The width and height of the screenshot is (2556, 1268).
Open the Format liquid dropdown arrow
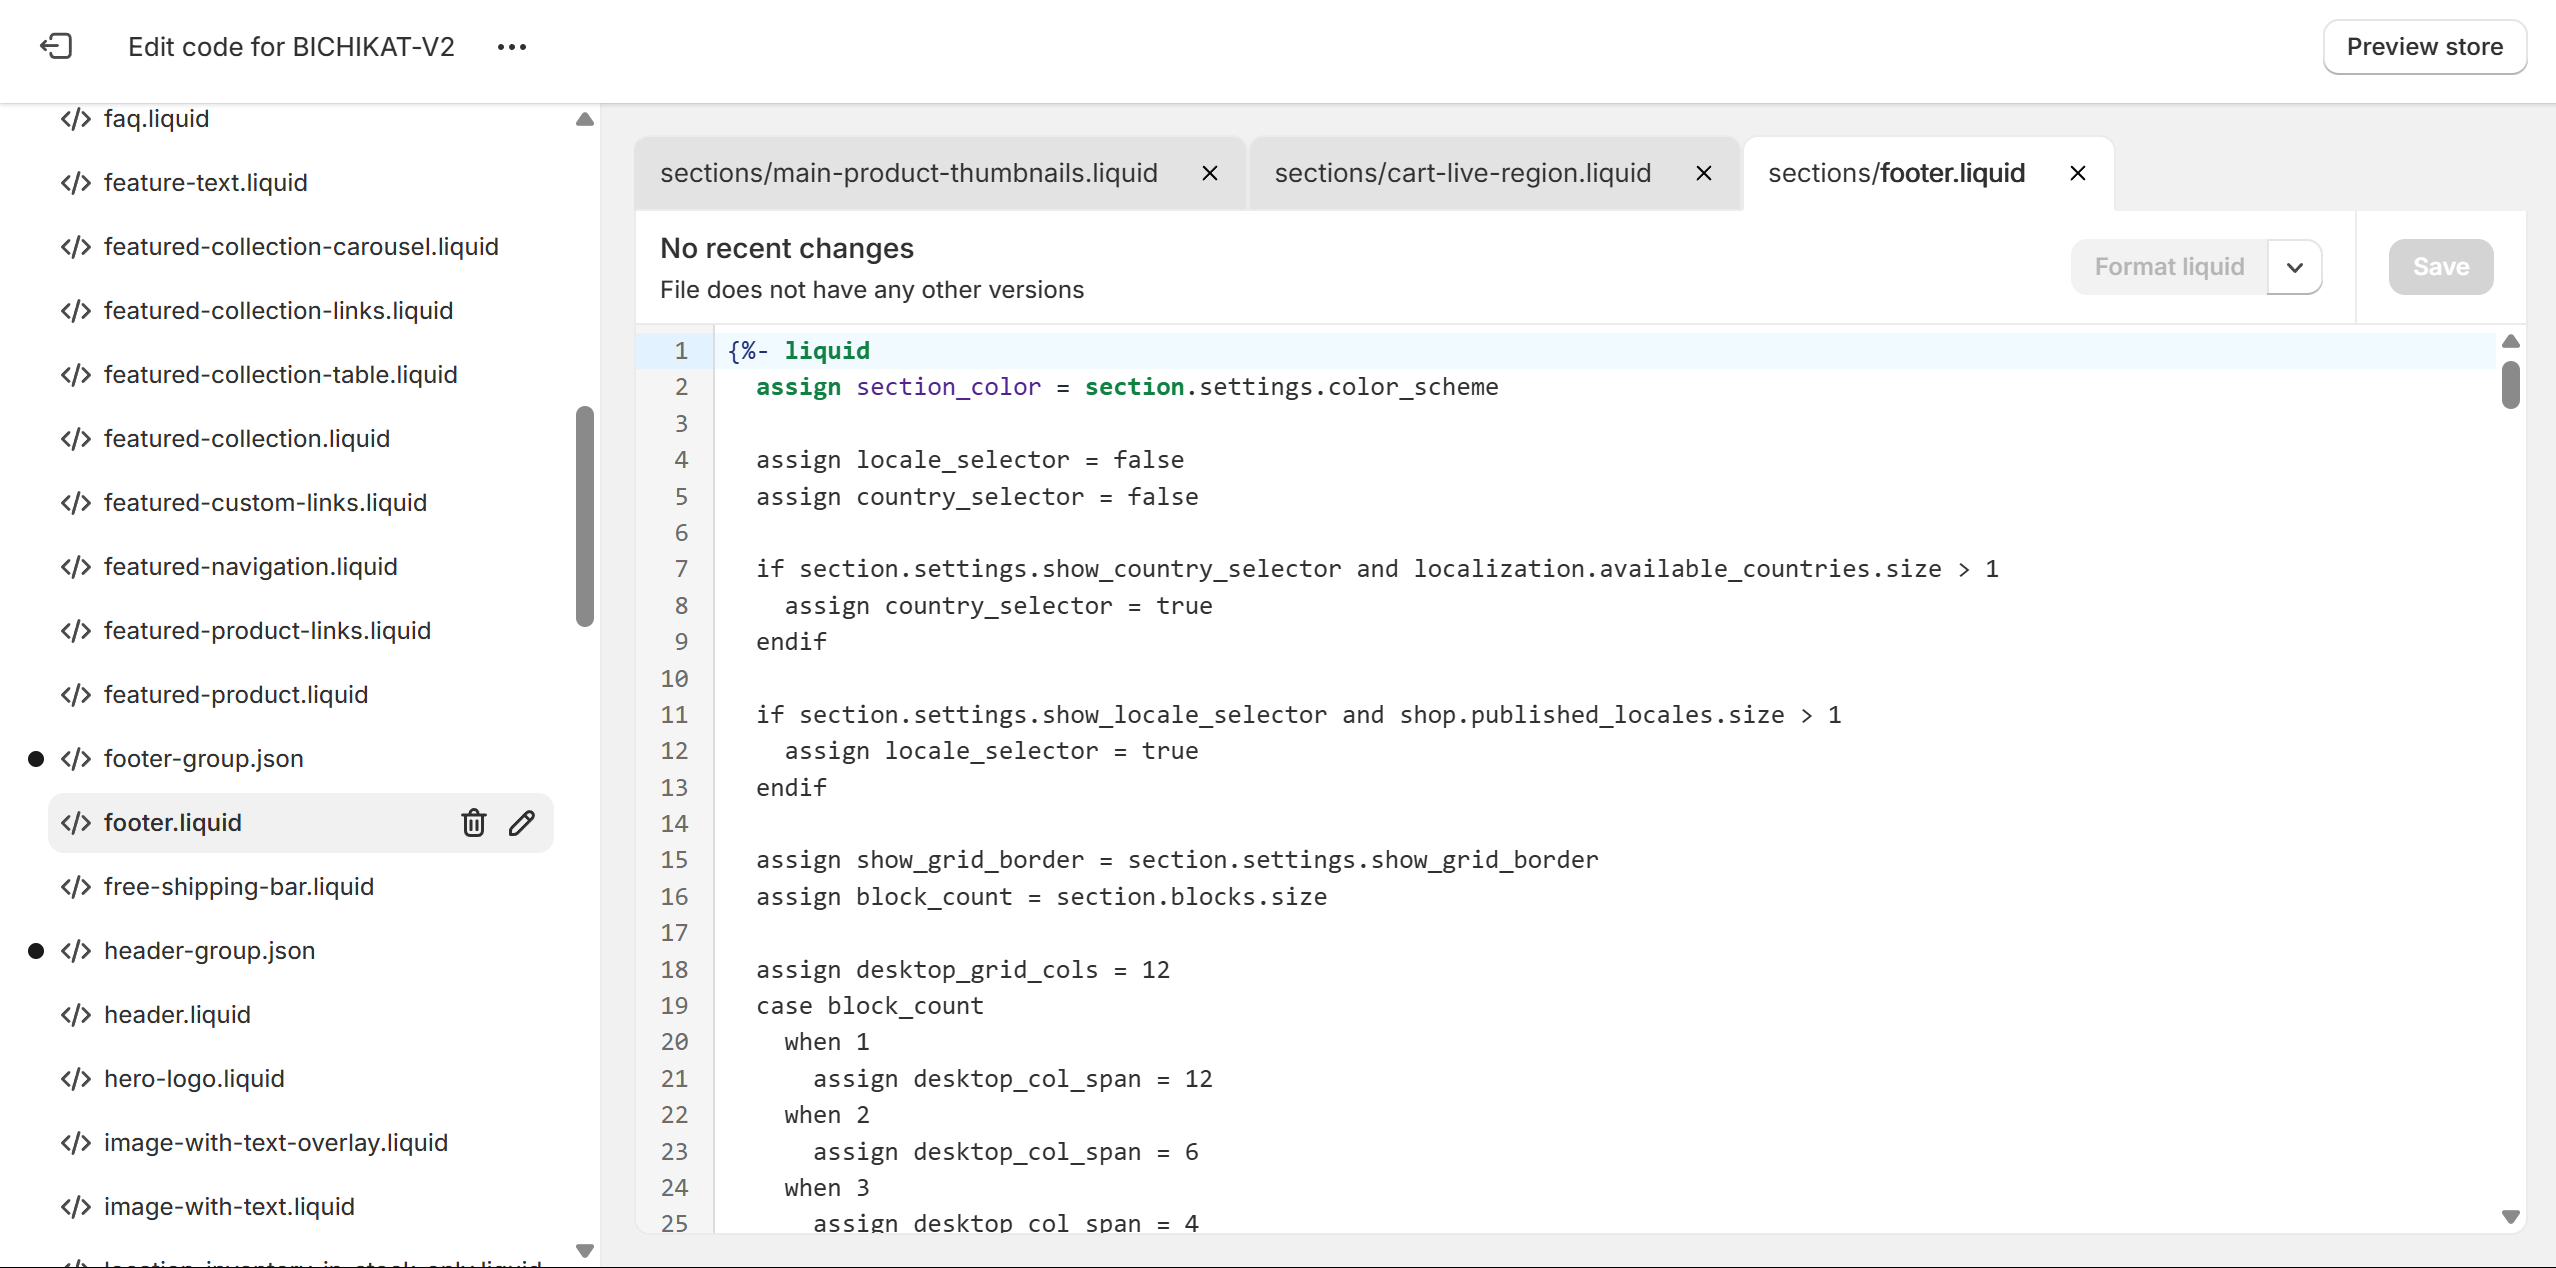point(2294,267)
